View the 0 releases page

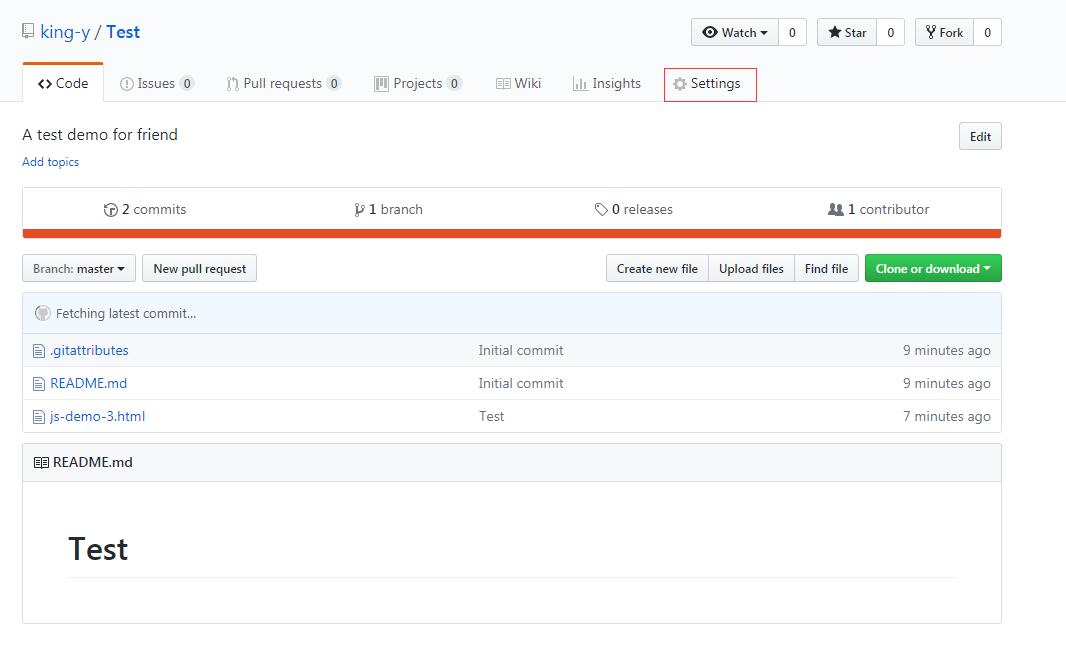634,209
